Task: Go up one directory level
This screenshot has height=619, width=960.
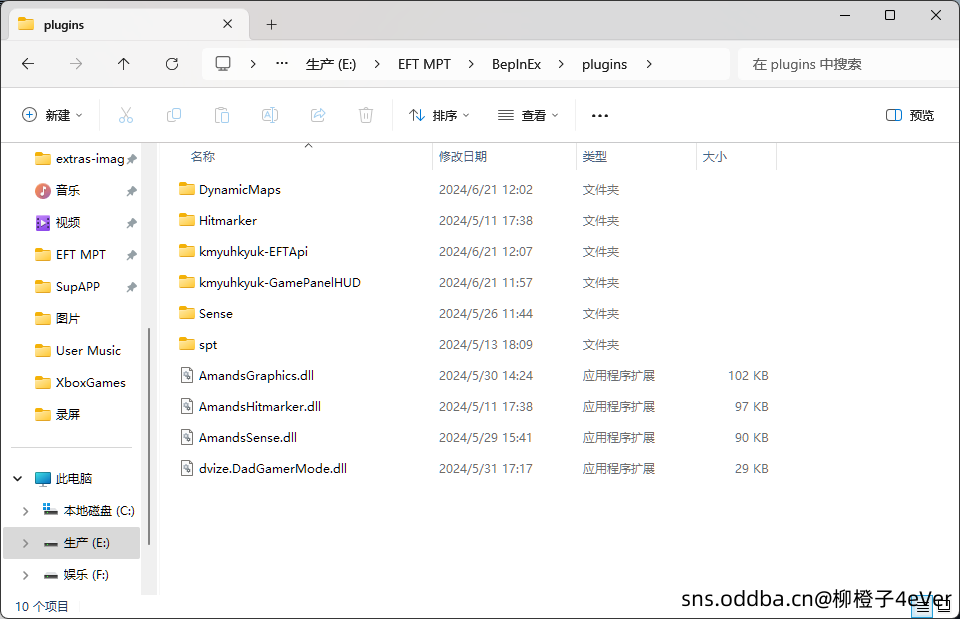Action: click(x=124, y=64)
